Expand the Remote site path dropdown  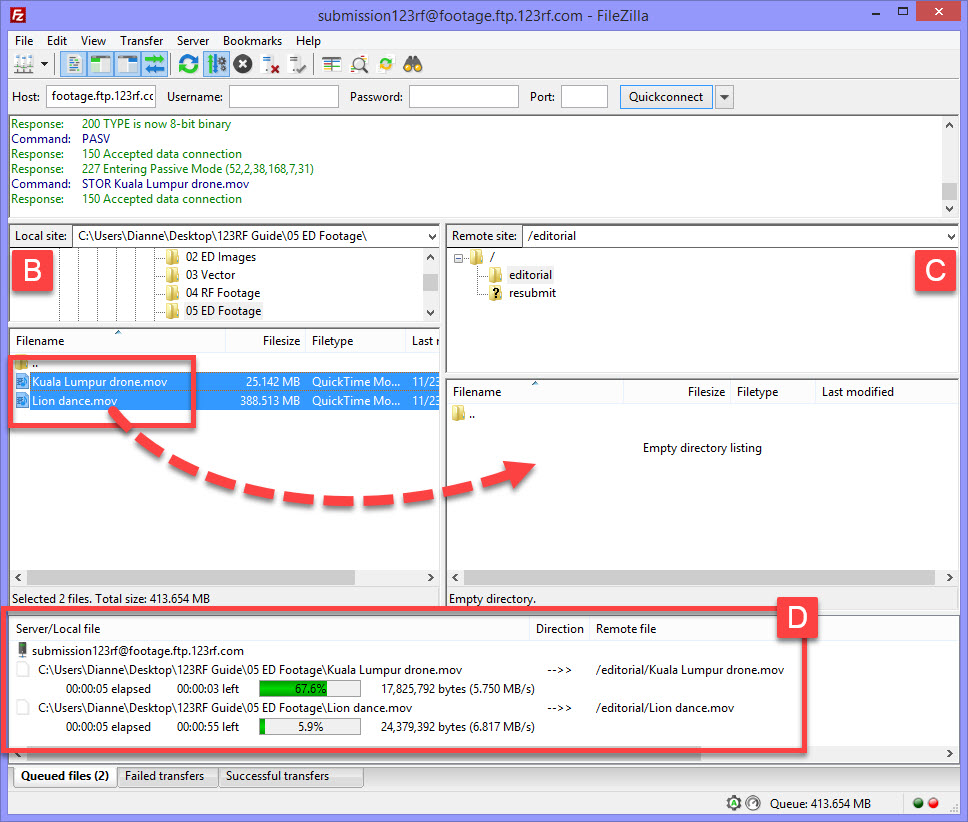951,236
